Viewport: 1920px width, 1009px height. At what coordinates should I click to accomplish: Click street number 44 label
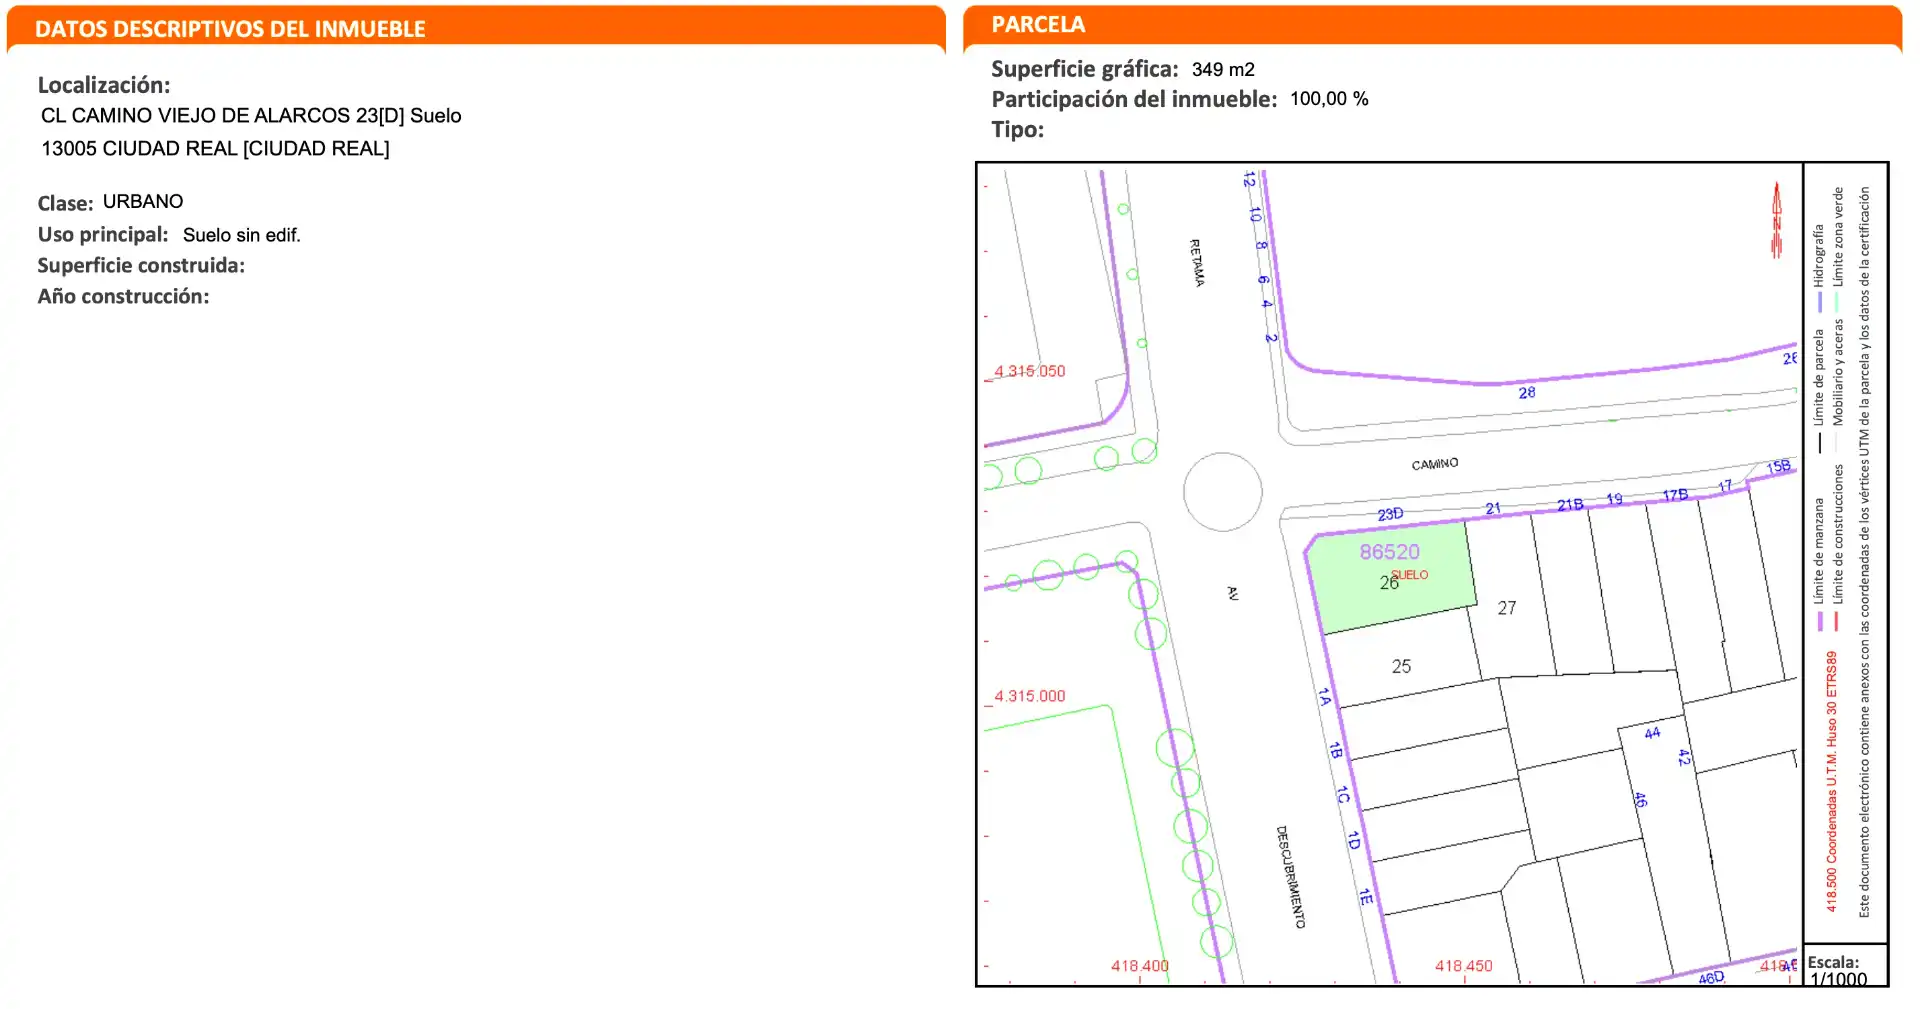(1652, 733)
